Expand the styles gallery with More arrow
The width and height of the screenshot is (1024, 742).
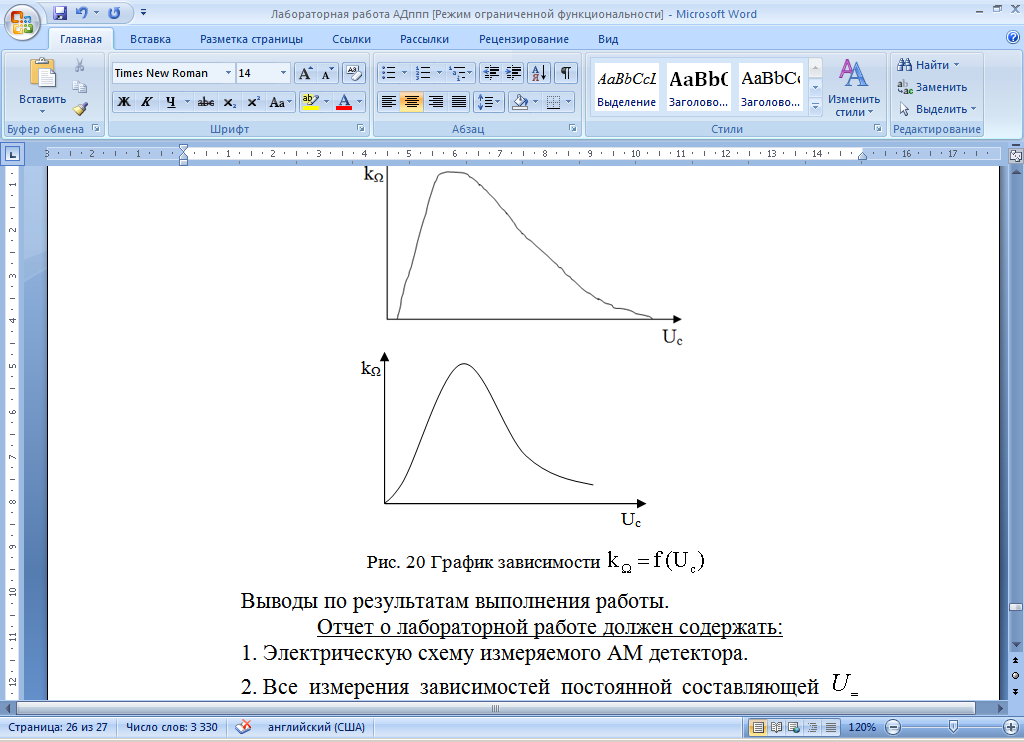point(815,106)
